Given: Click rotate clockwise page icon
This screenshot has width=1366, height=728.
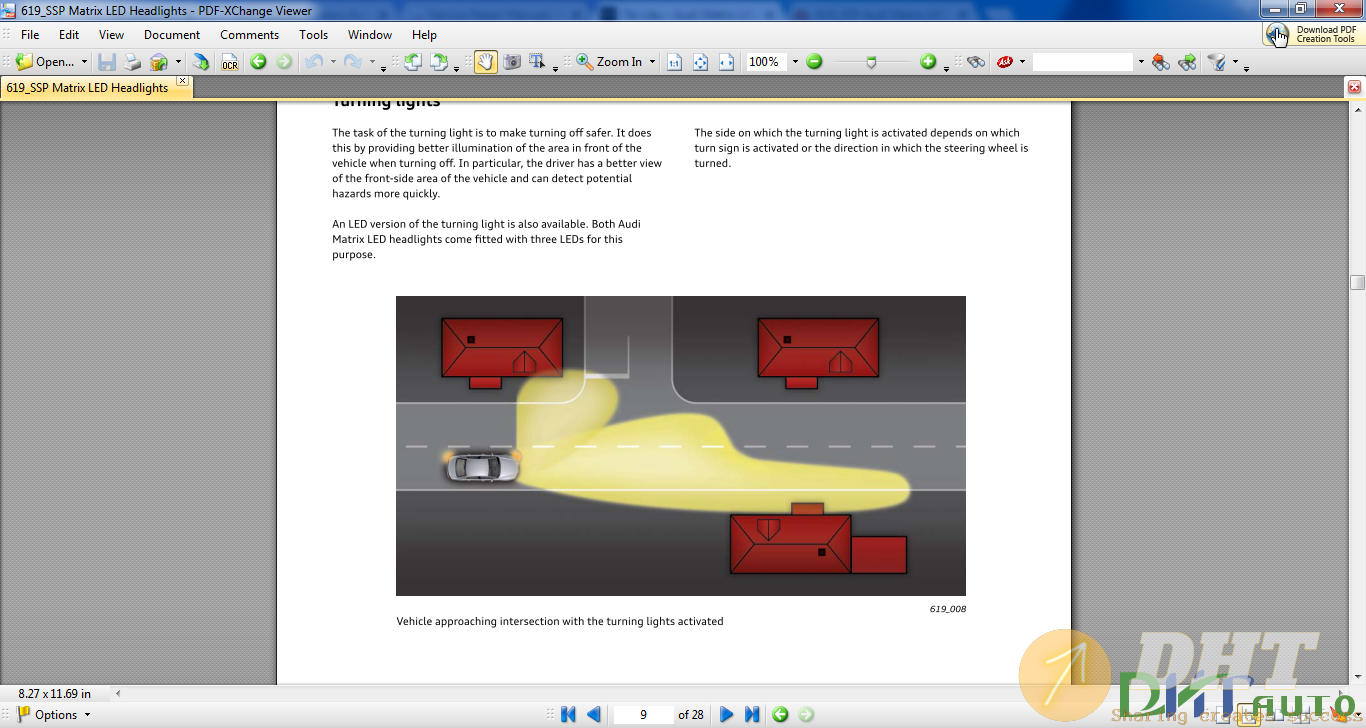Looking at the screenshot, I should pos(439,62).
